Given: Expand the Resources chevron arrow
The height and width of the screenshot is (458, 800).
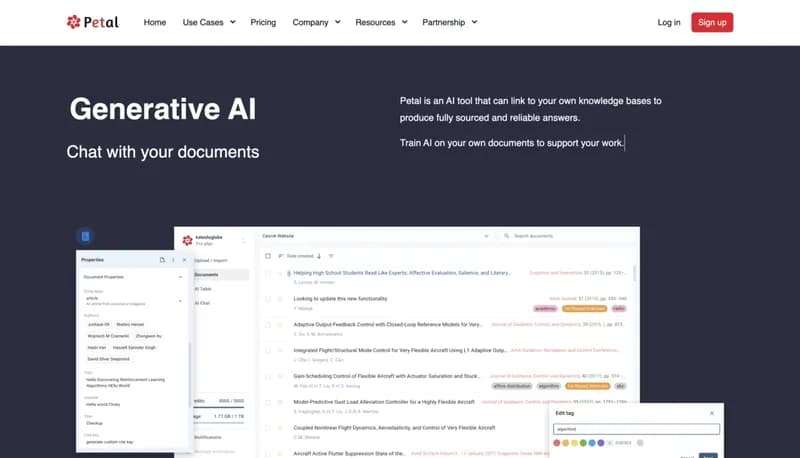Looking at the screenshot, I should click(405, 22).
